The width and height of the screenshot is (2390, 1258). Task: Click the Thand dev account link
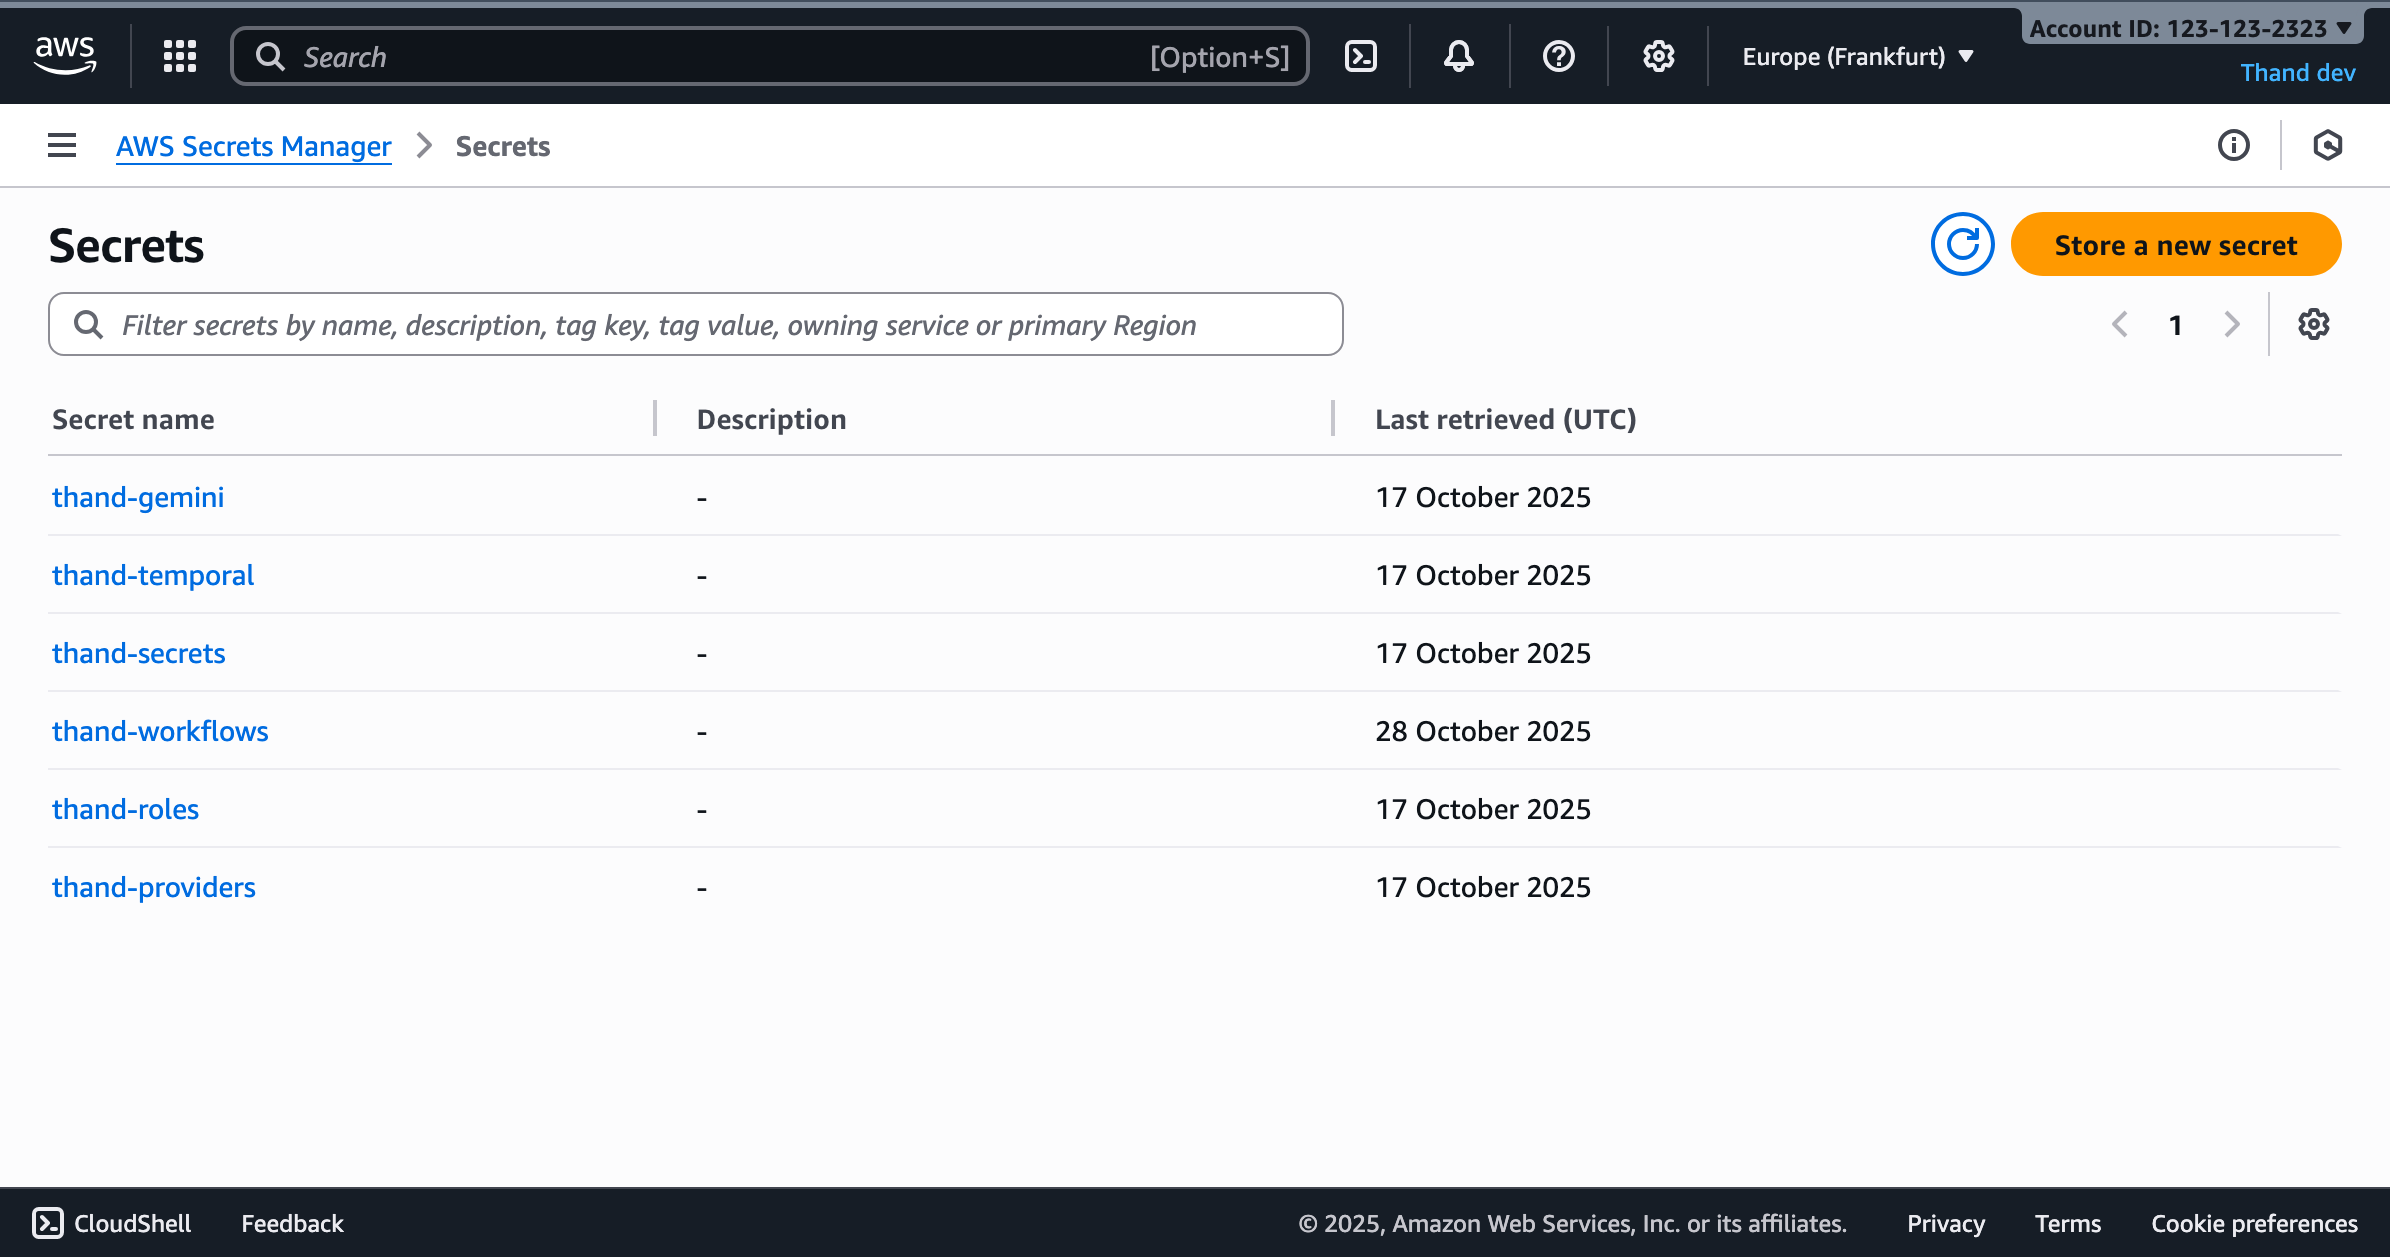[2297, 72]
